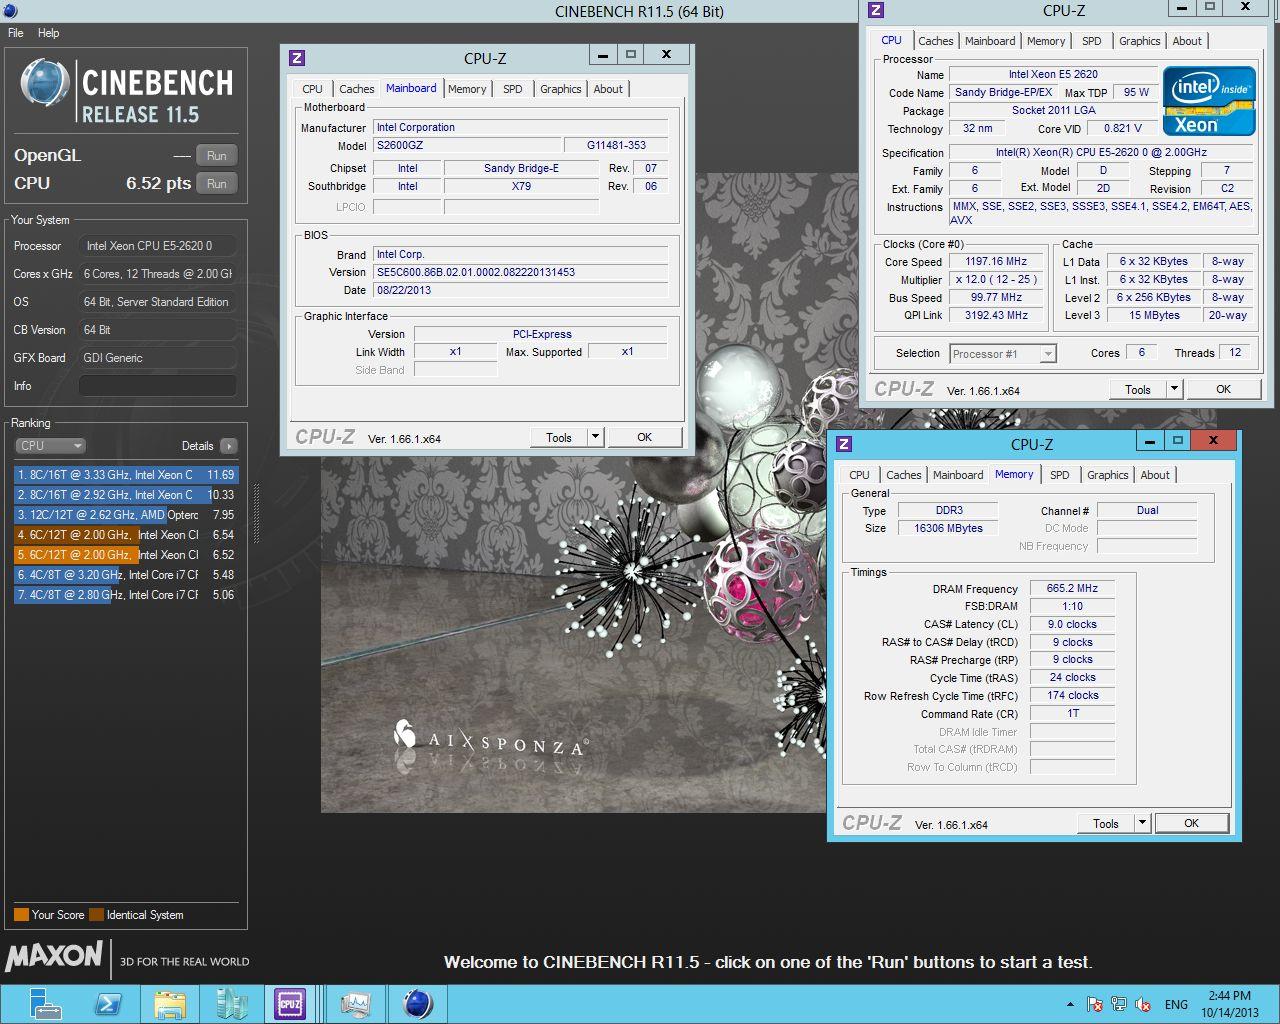Open Mainboard tab in the top-right CPU-Z window

click(990, 41)
